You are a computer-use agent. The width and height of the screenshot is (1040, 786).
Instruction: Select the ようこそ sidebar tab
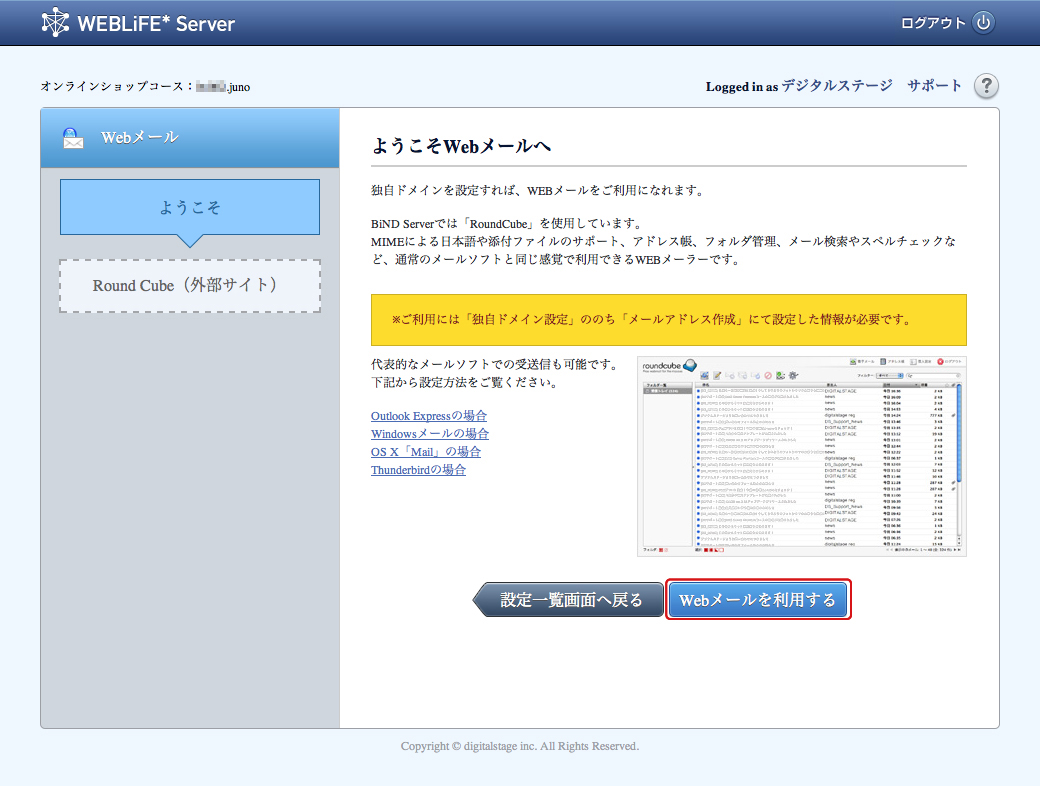tap(190, 207)
